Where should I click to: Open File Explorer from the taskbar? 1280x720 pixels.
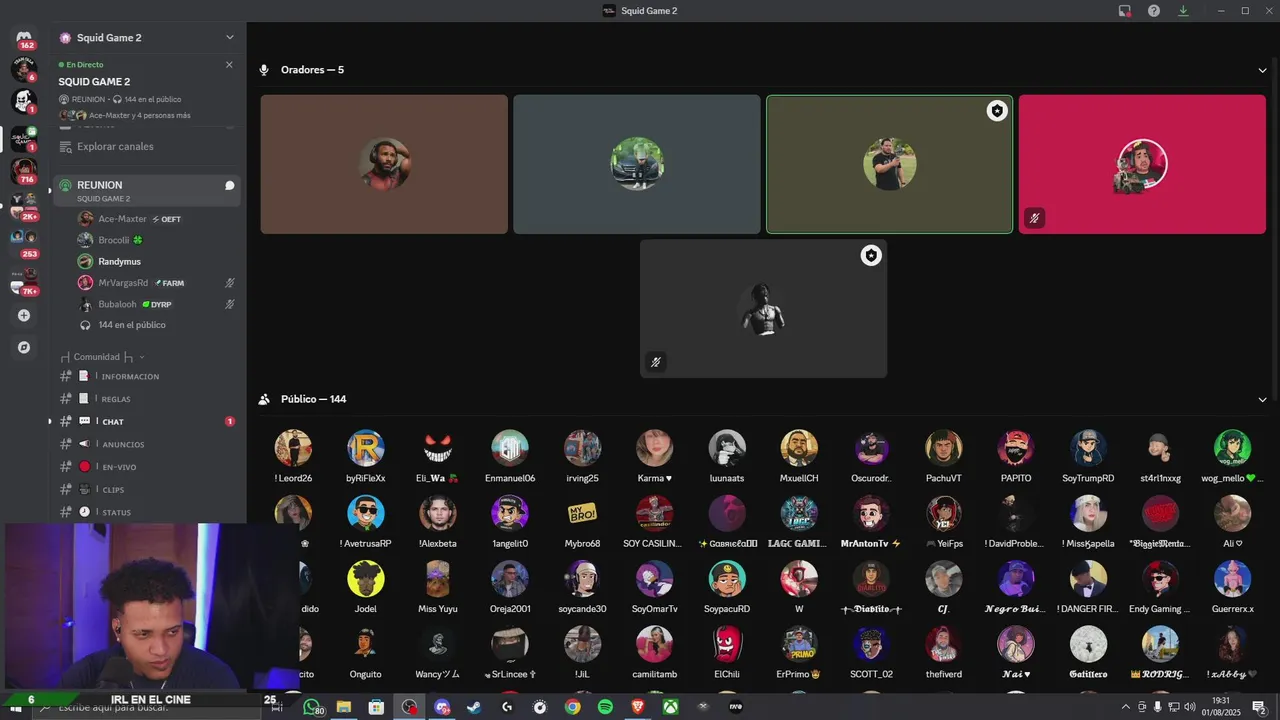[343, 707]
